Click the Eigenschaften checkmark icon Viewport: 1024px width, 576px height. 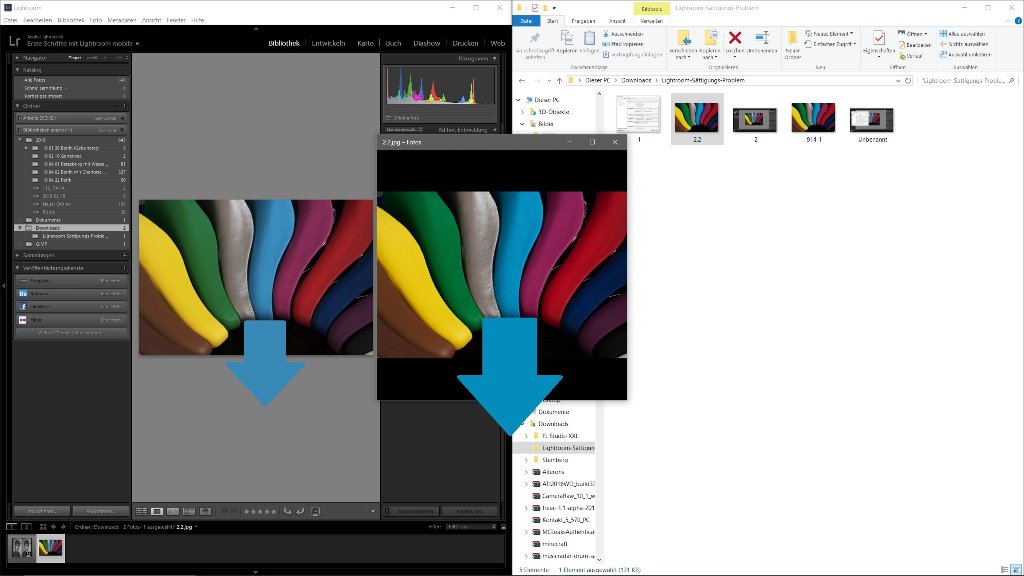point(879,38)
